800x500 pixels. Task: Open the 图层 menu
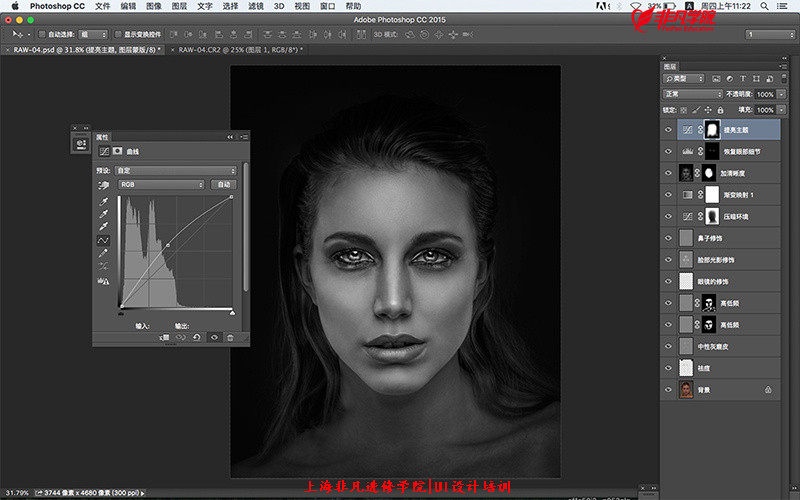tap(179, 6)
